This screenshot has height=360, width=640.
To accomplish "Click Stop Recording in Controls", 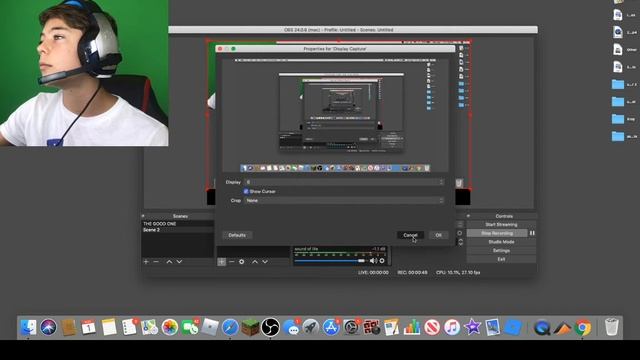I will tap(497, 233).
